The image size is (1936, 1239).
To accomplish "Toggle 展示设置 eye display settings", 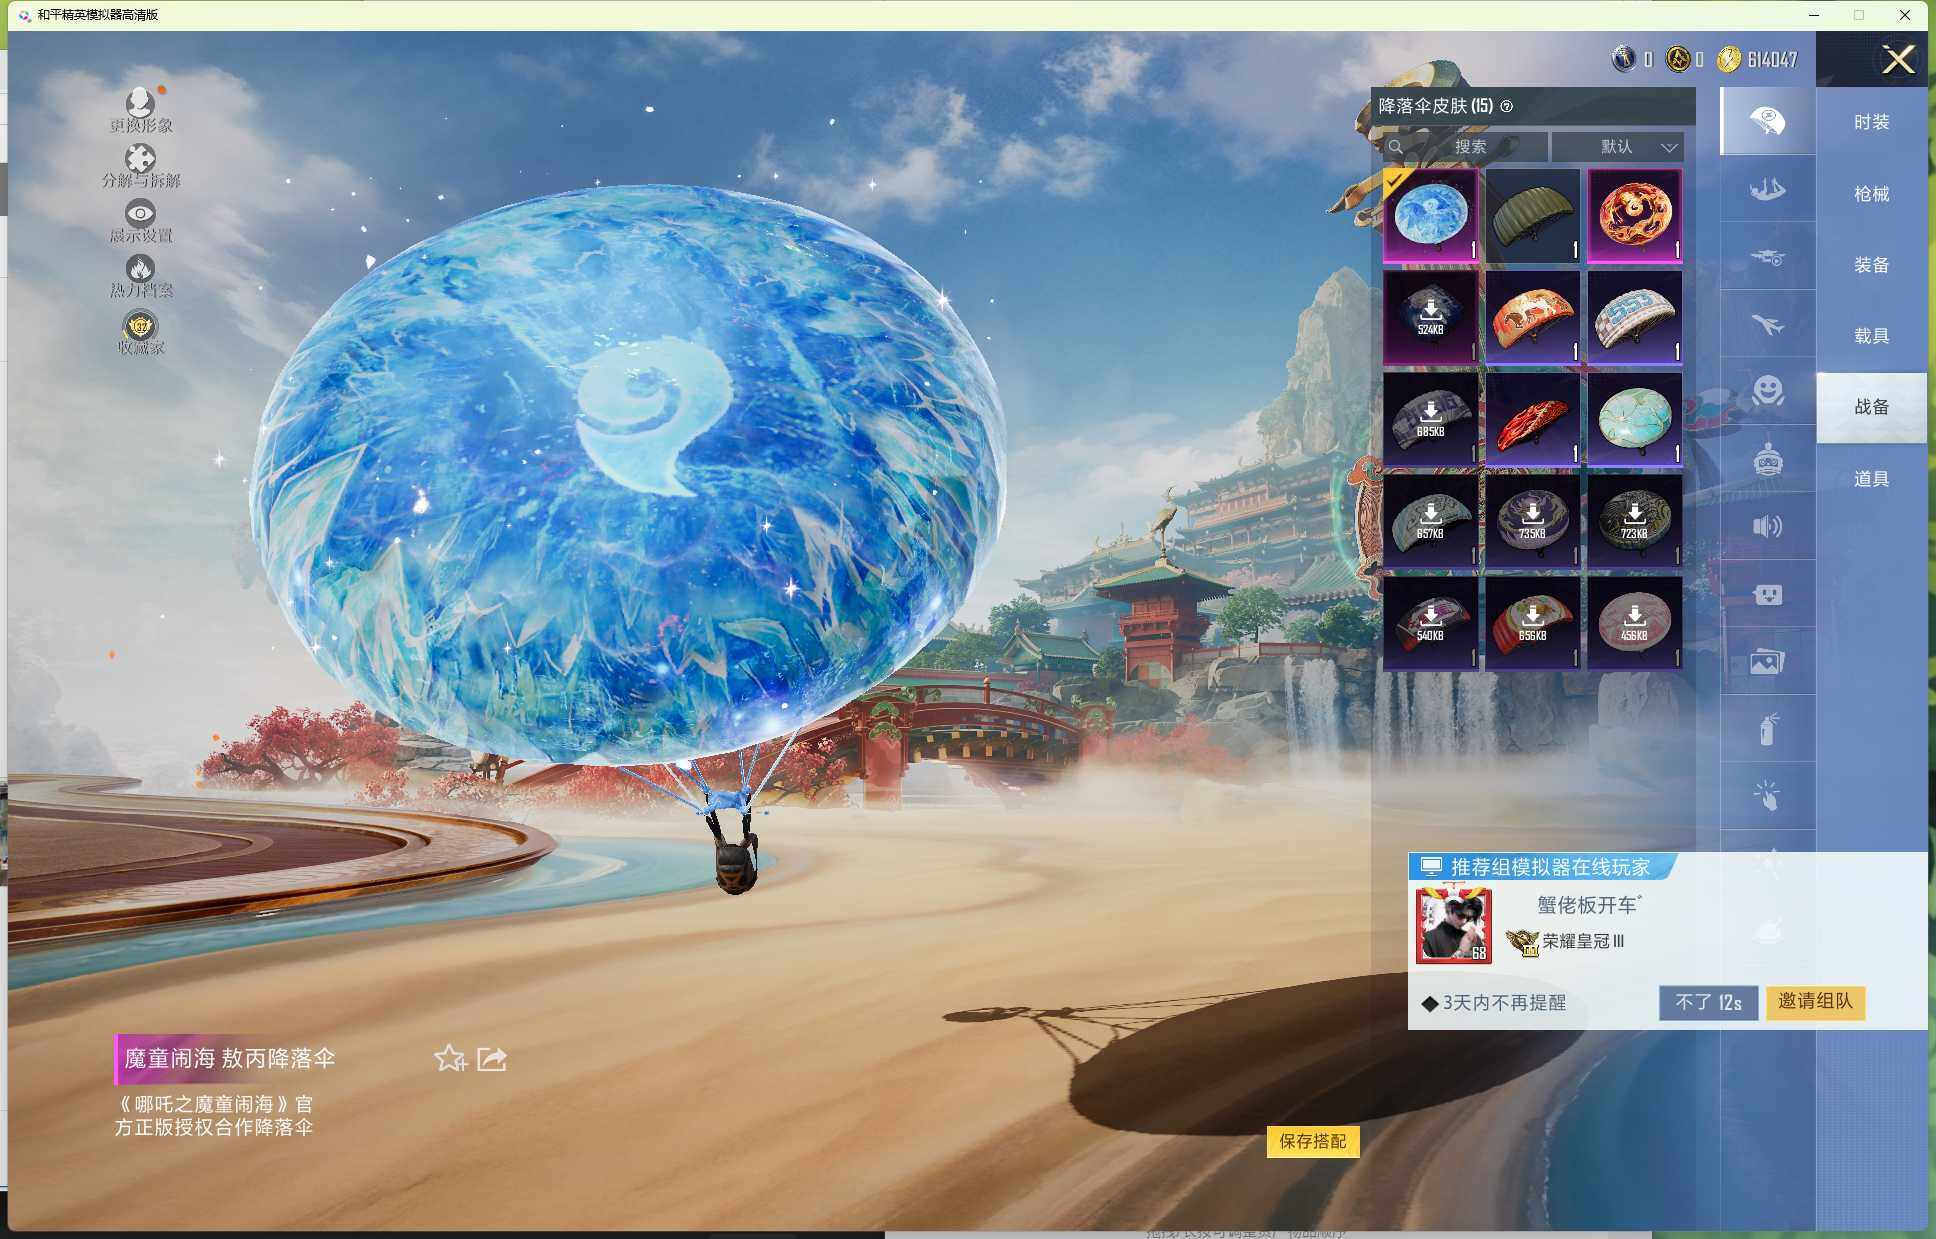I will (140, 213).
